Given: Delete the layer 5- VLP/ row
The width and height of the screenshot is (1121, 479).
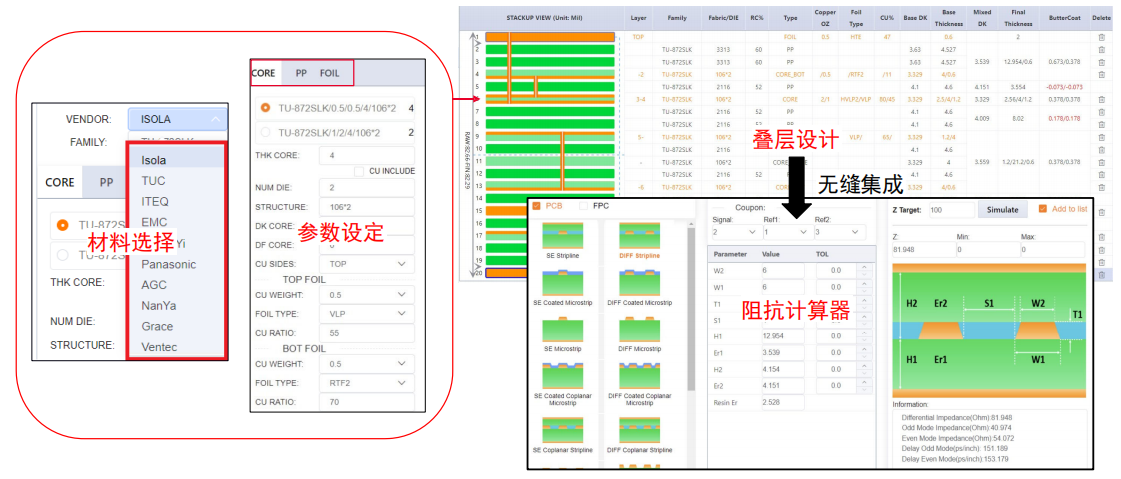Looking at the screenshot, I should [x=1102, y=137].
